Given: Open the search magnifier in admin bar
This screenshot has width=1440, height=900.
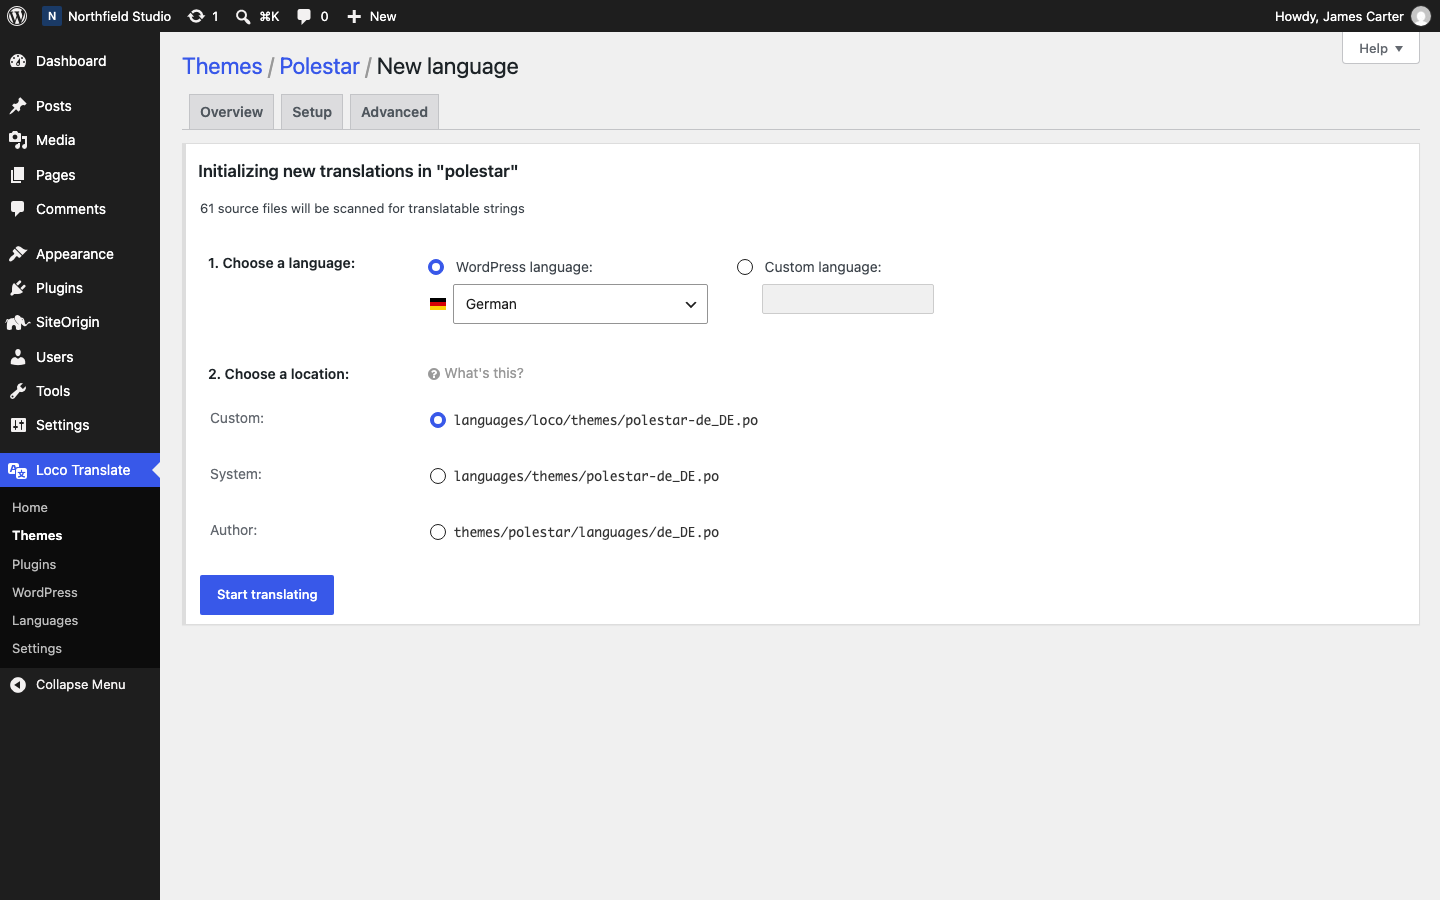Looking at the screenshot, I should (243, 16).
